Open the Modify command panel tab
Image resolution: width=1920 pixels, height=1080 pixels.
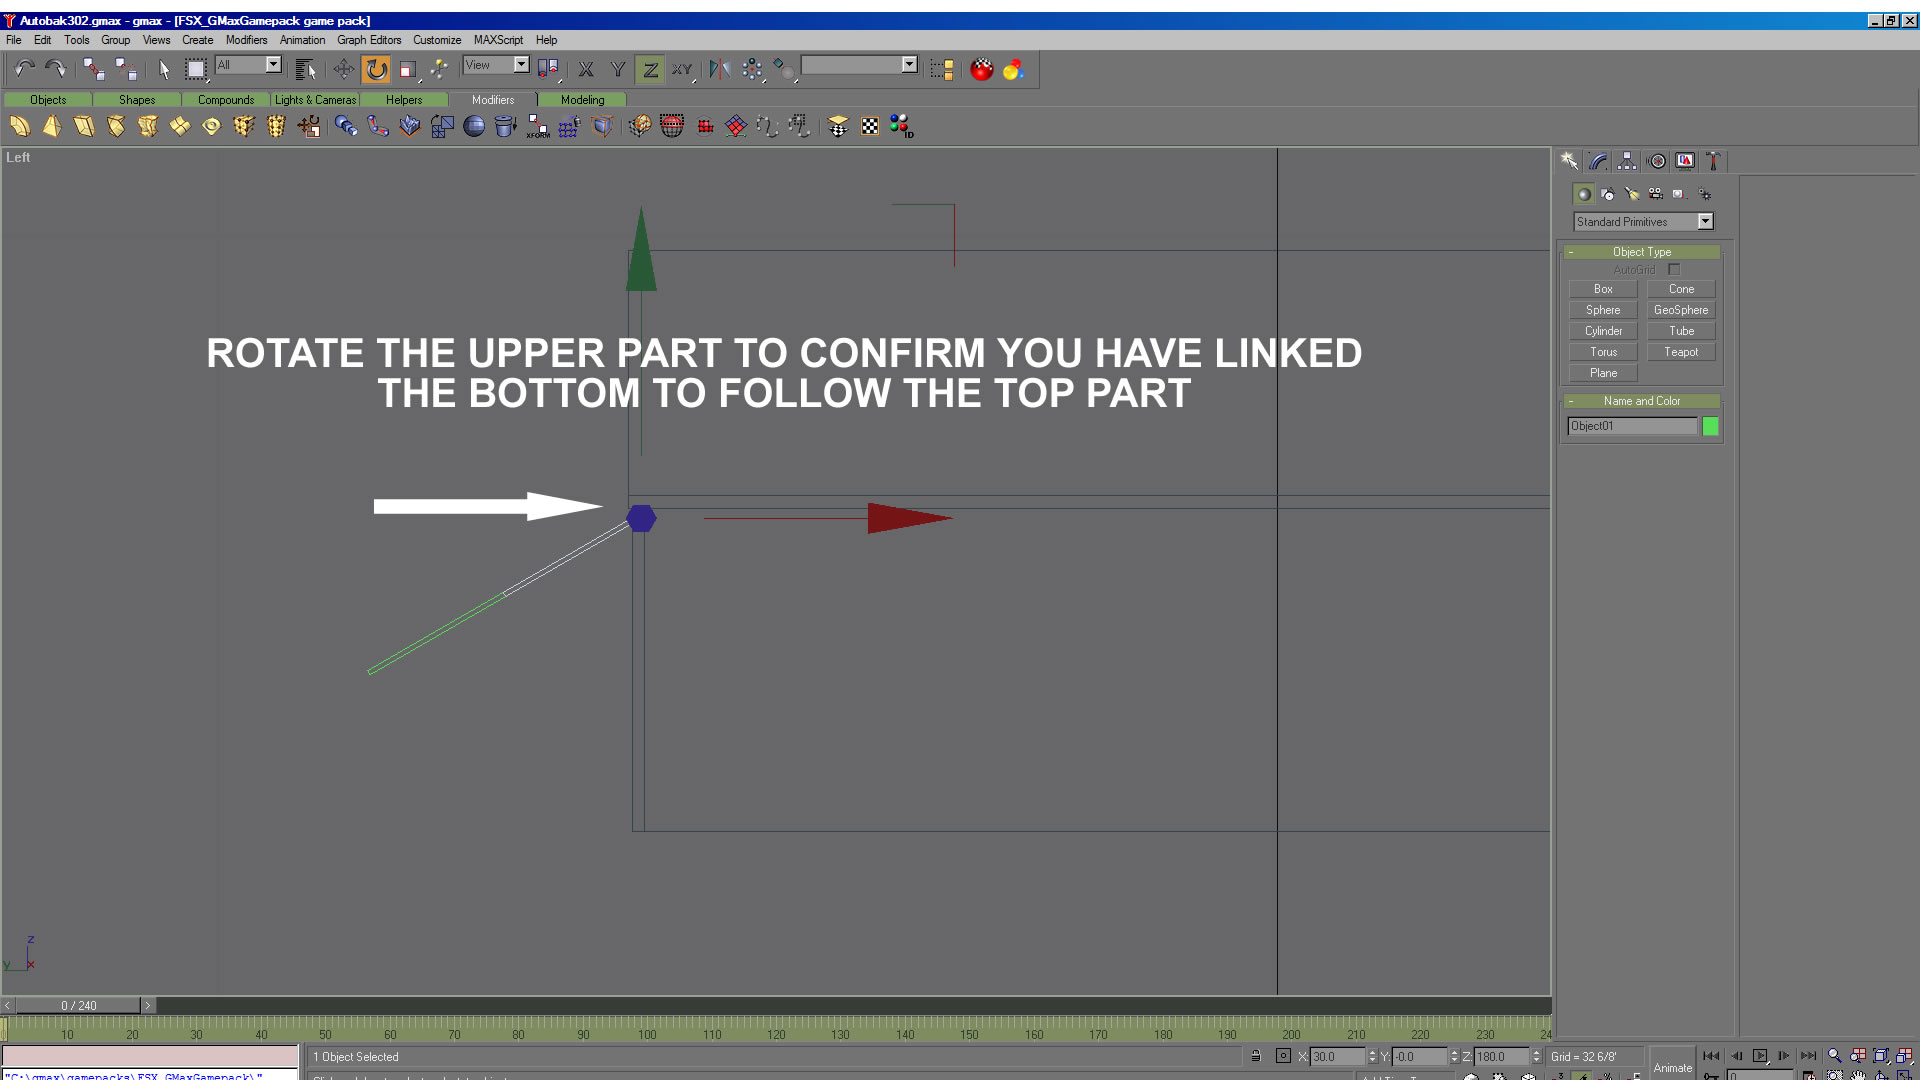point(1598,161)
